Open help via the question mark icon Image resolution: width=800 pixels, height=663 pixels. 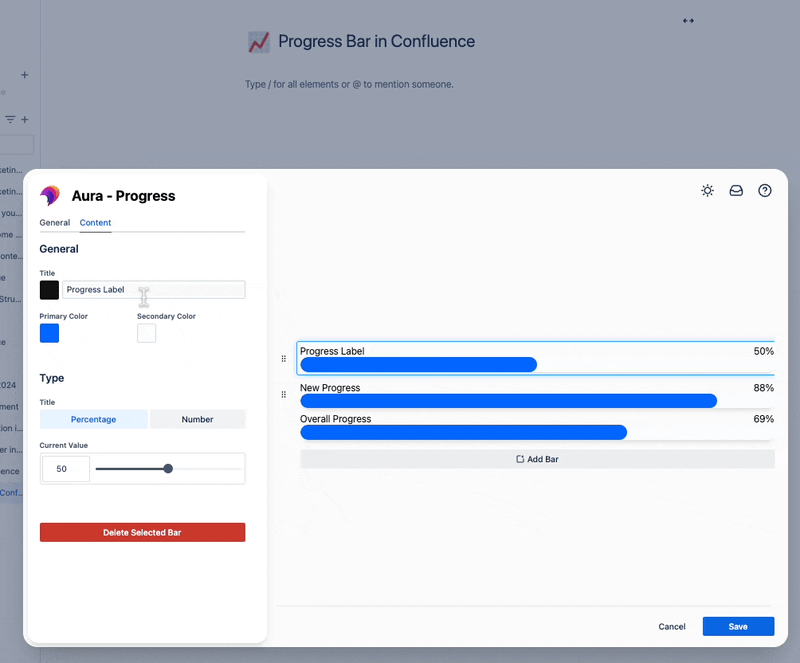click(x=764, y=190)
